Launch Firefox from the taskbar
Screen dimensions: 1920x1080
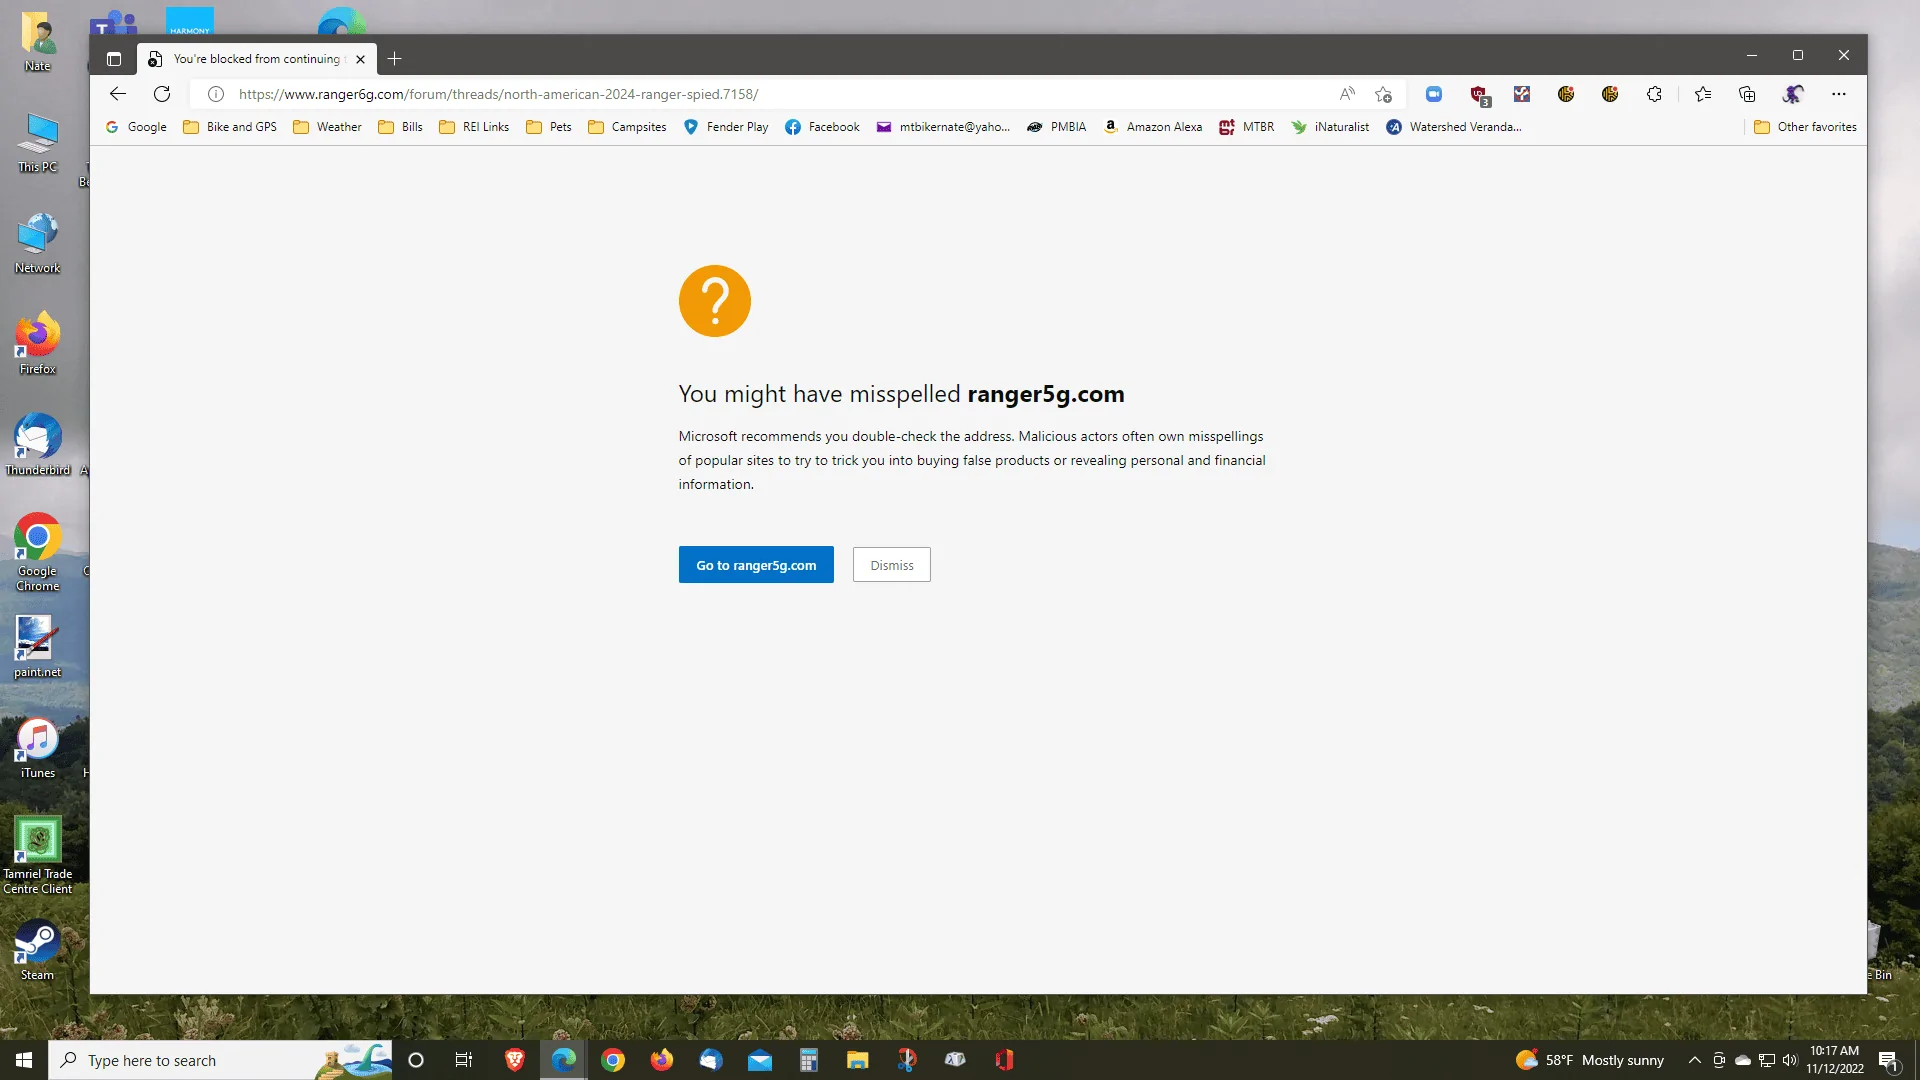662,1060
